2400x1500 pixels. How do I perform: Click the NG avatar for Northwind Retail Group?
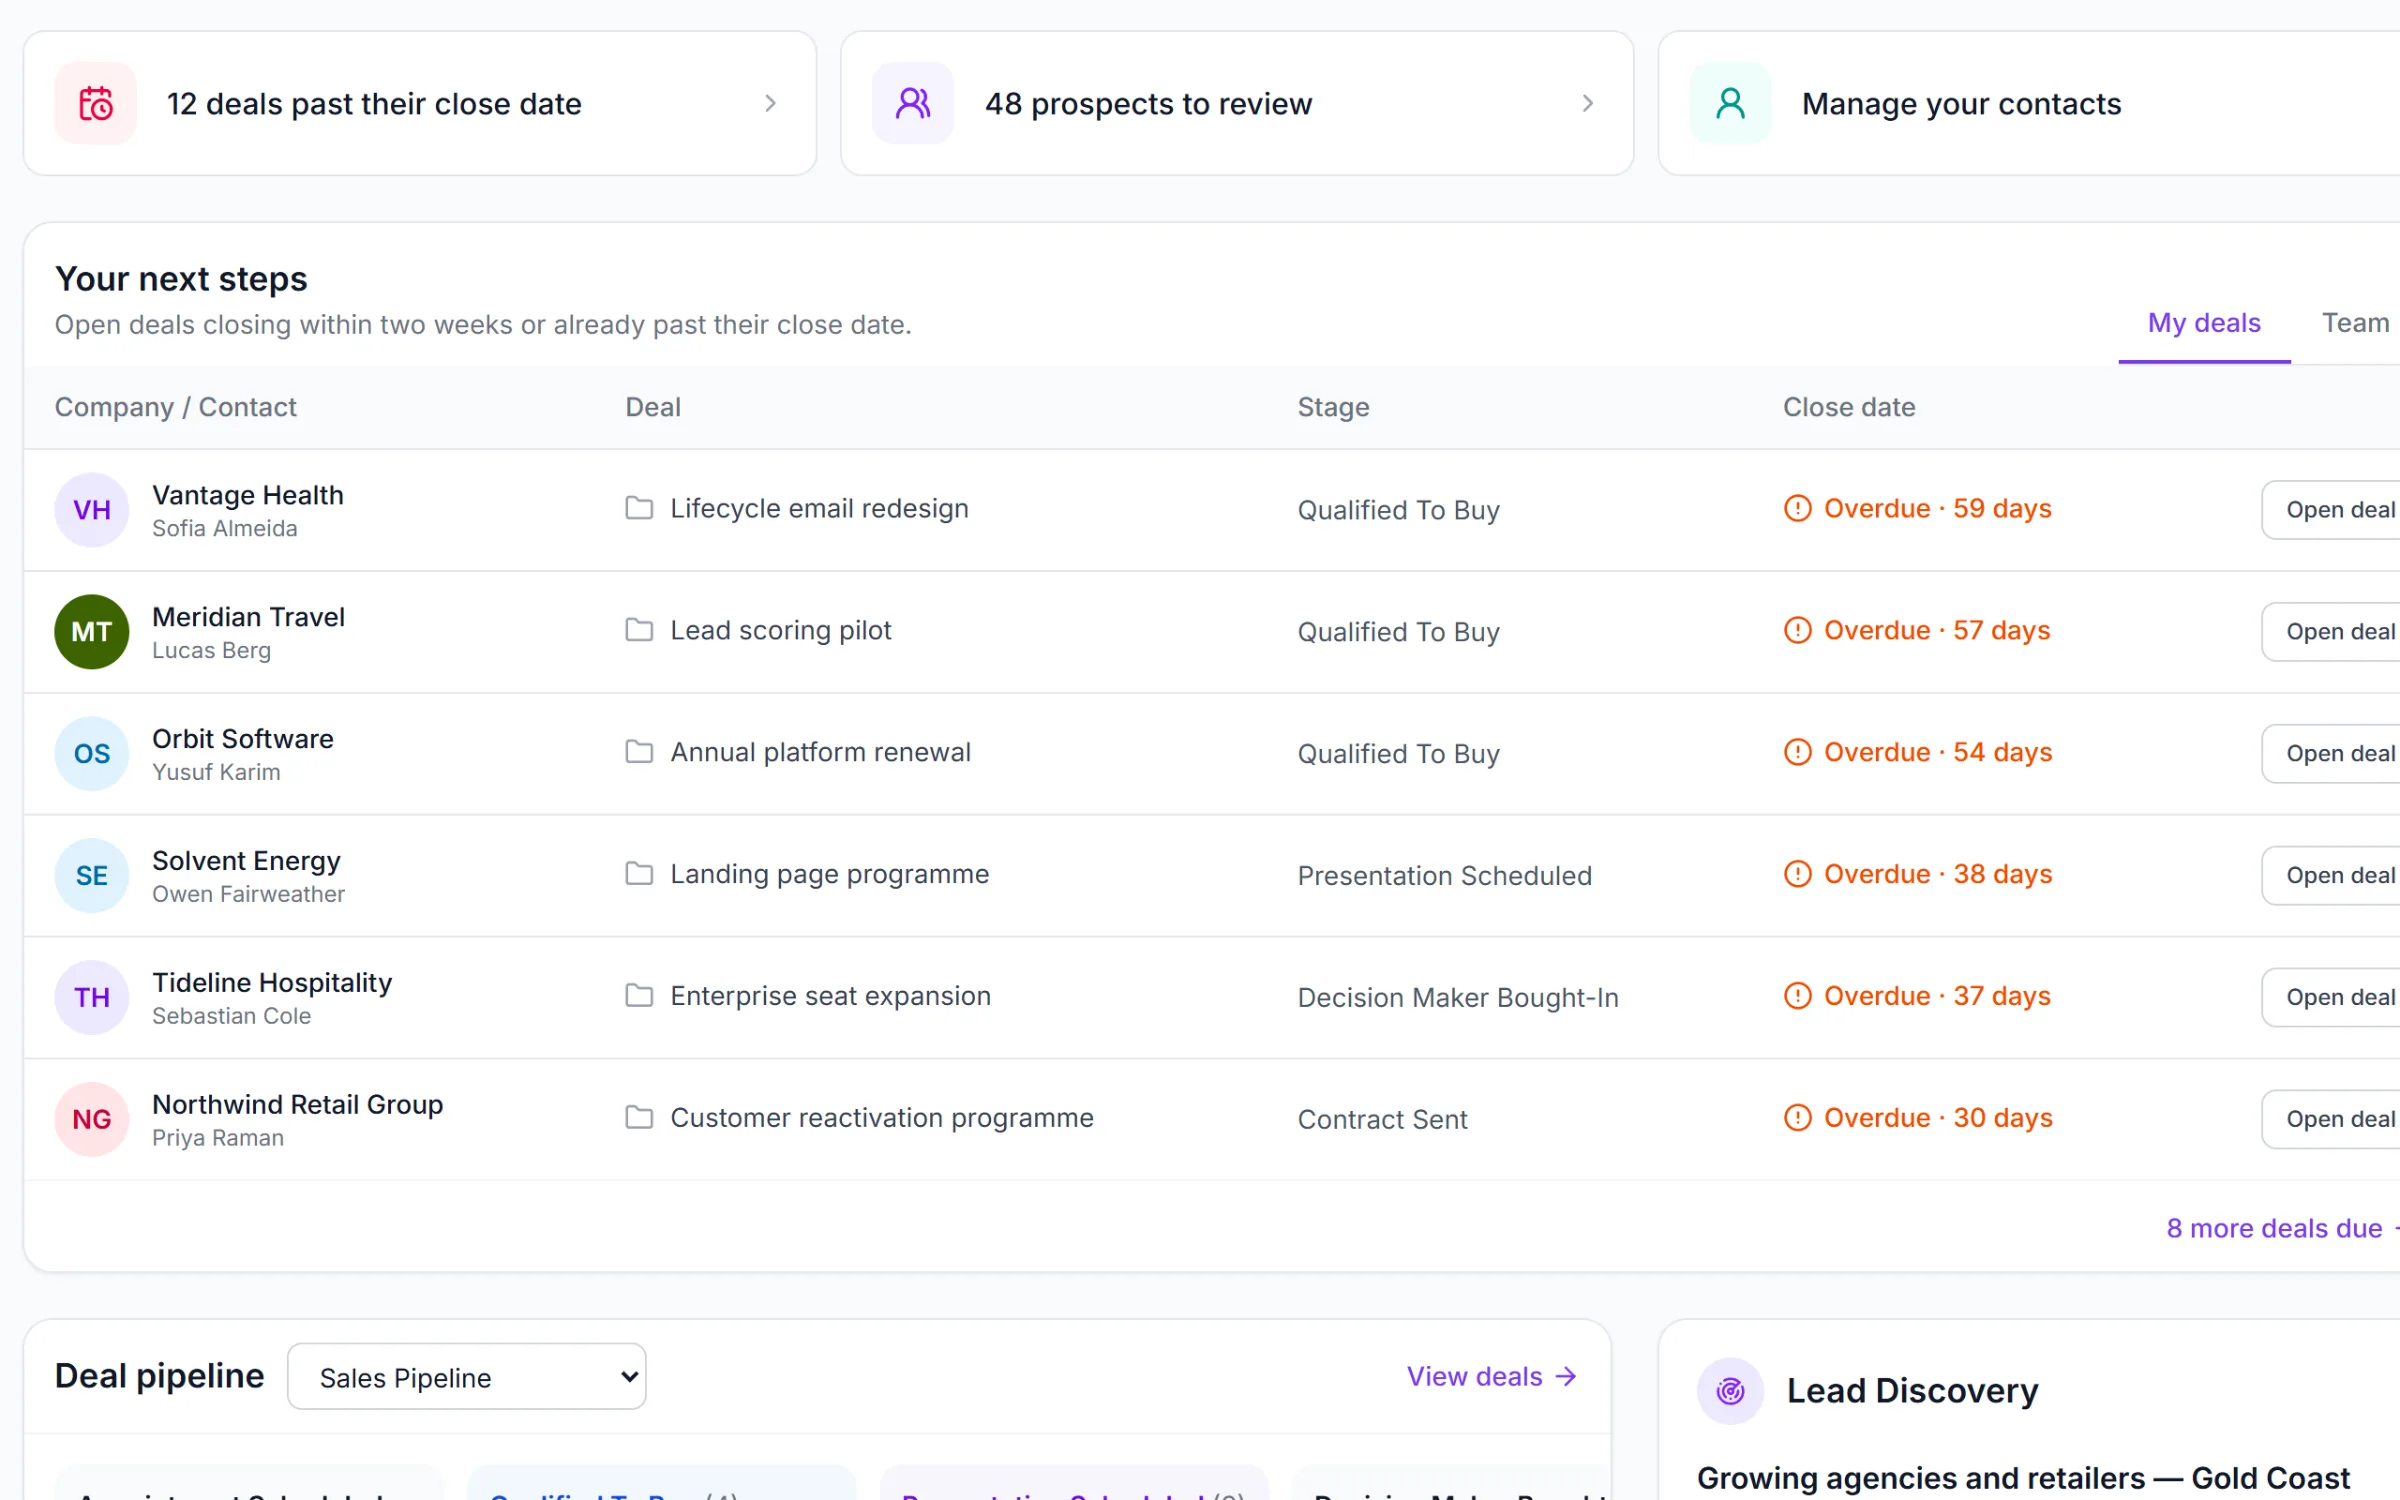92,1120
